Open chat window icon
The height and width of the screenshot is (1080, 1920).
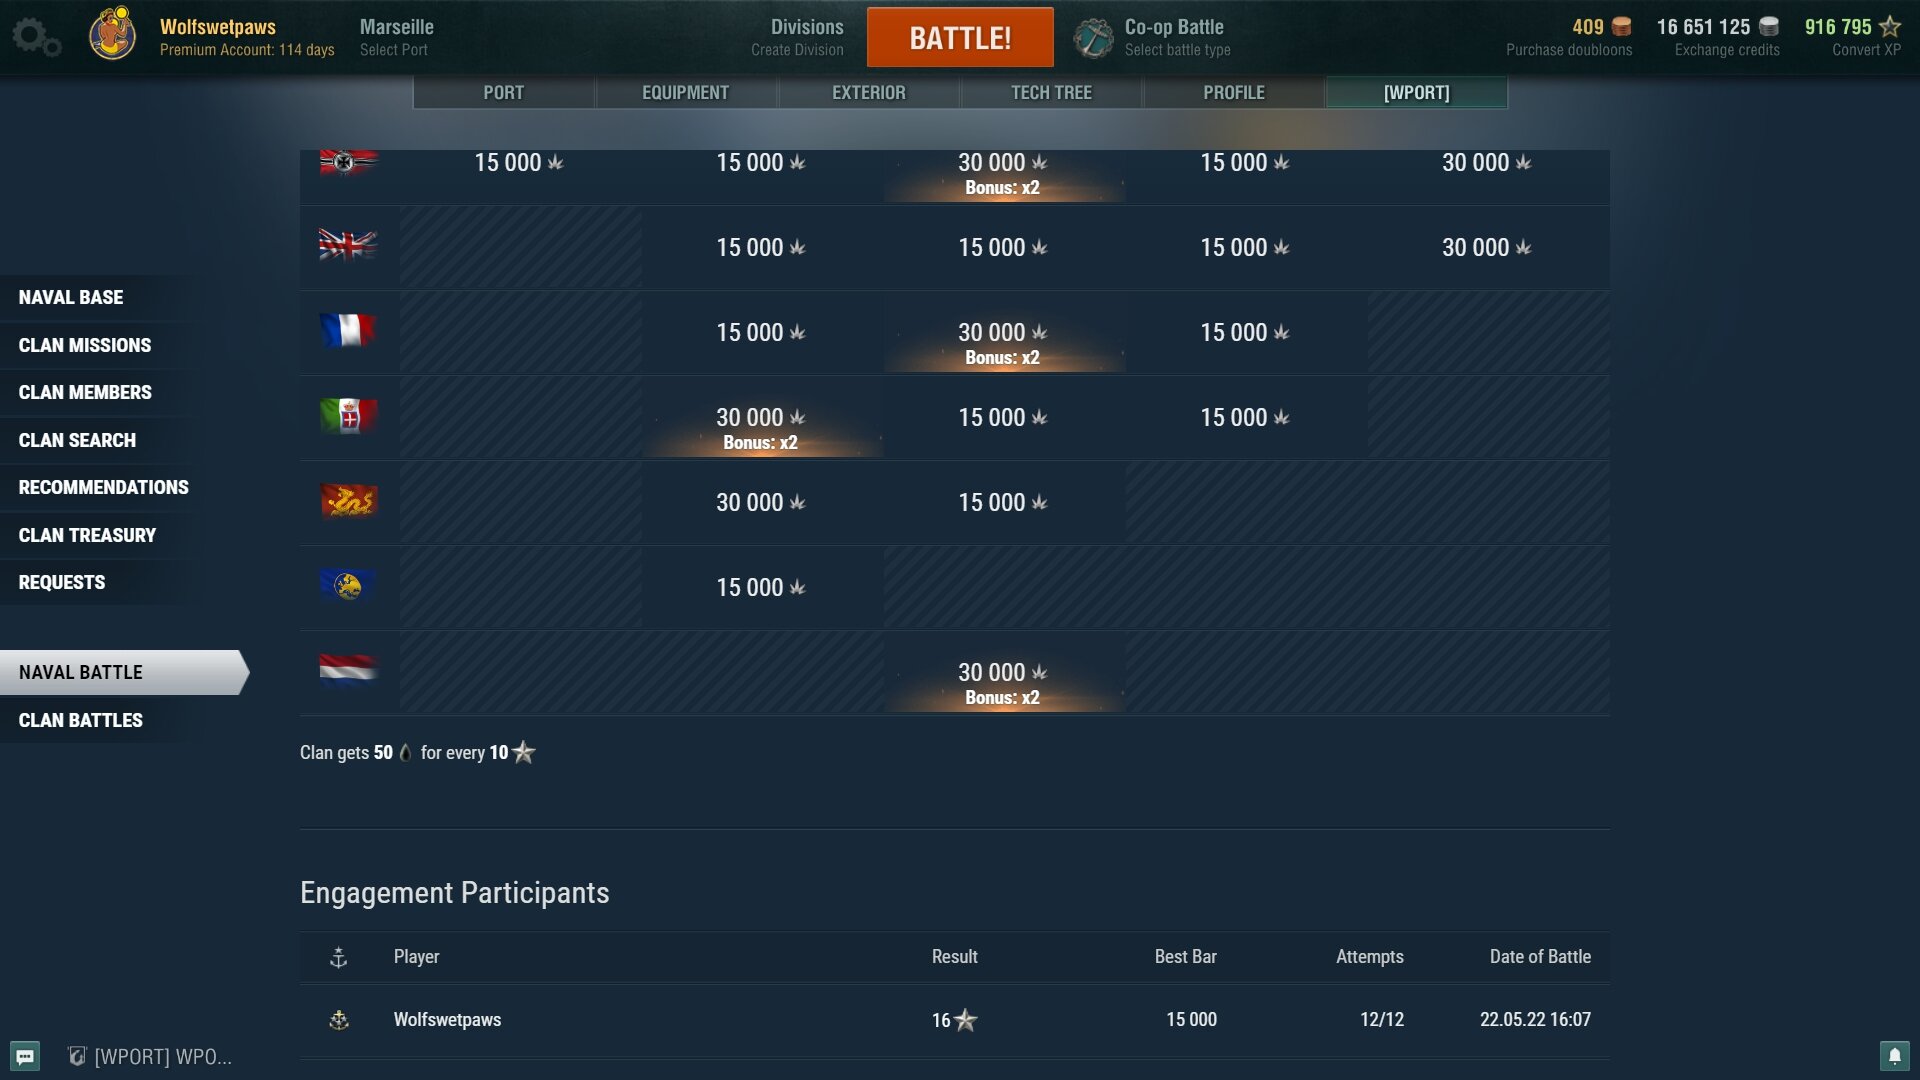pos(25,1056)
